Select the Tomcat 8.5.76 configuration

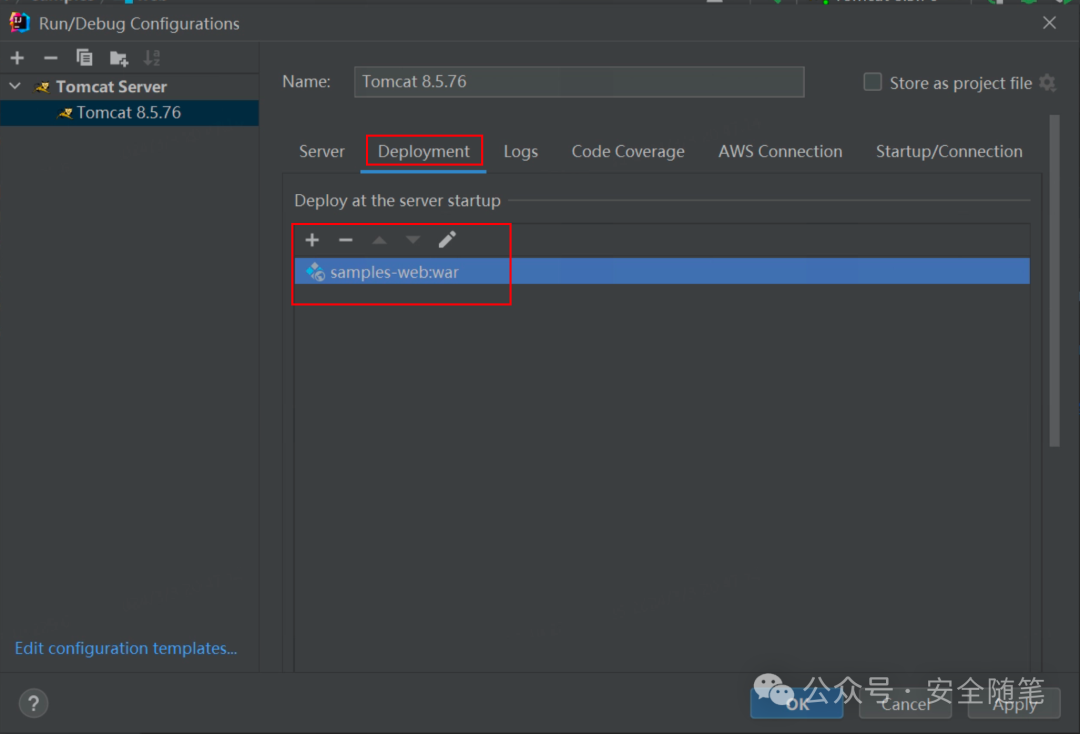(129, 113)
